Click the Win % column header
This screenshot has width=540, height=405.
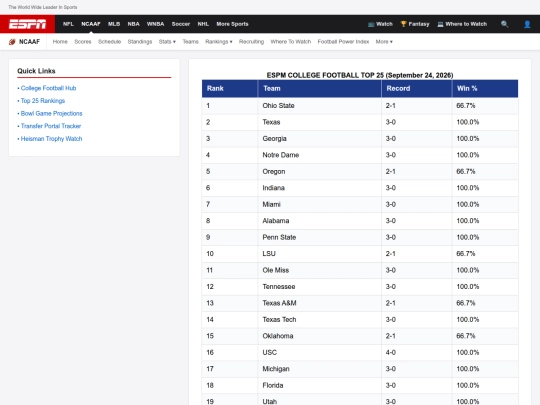(485, 89)
